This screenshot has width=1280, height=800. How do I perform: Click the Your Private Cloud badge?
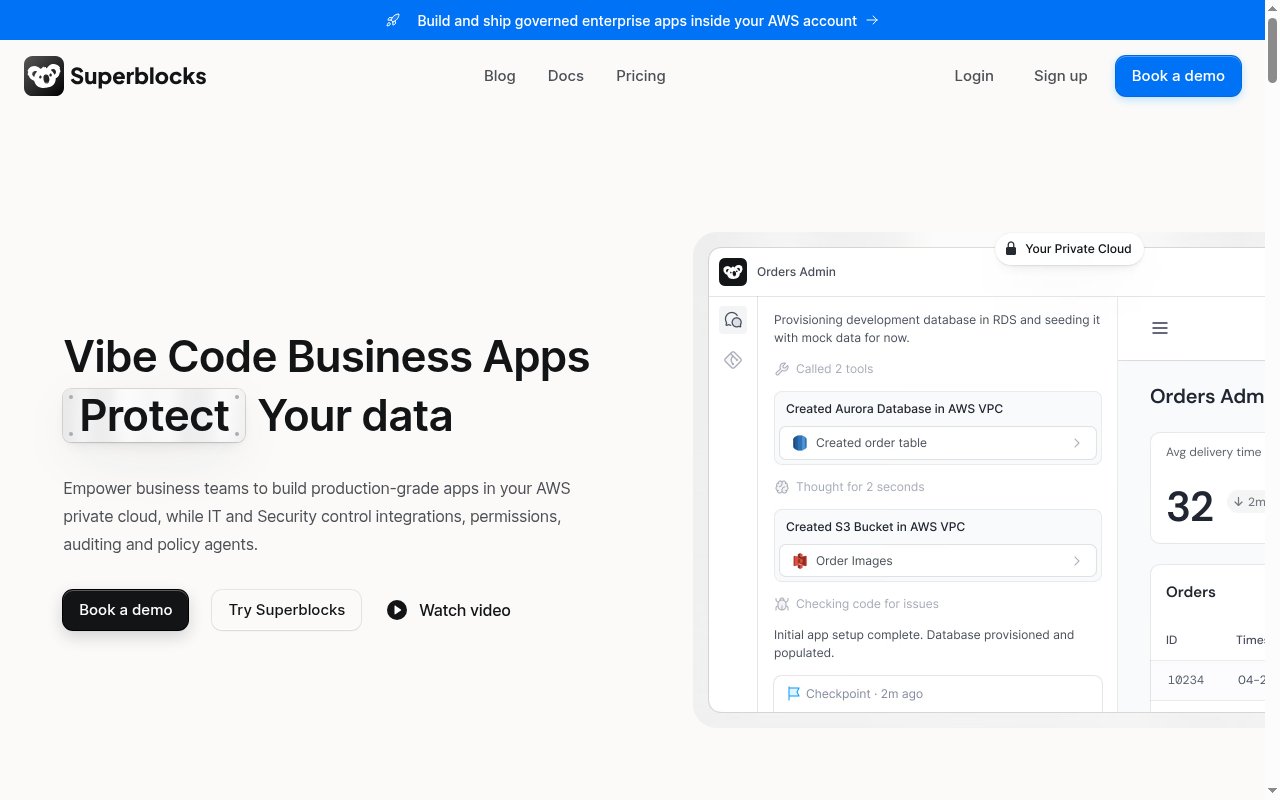1069,249
